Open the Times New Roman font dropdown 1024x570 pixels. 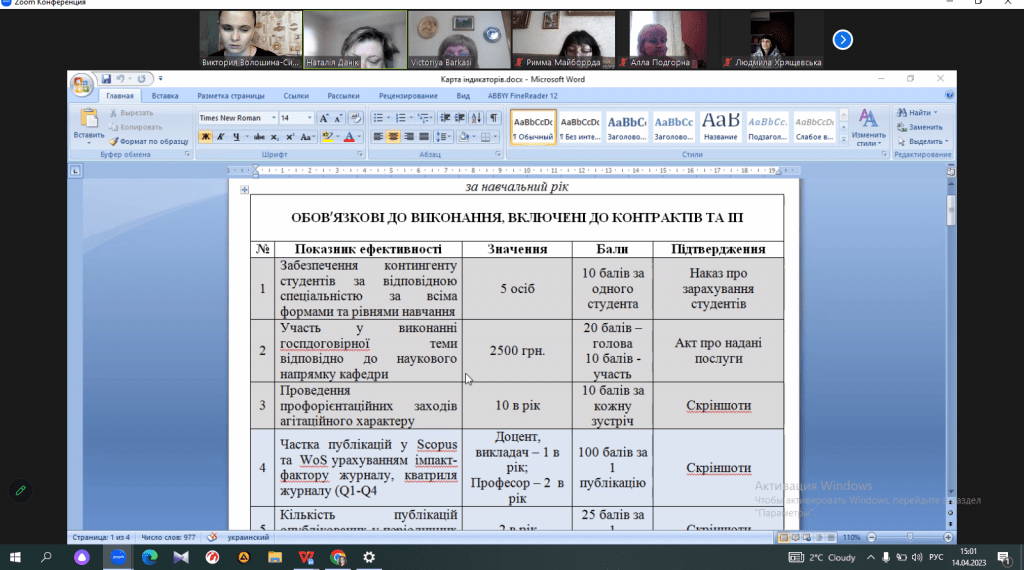click(273, 118)
